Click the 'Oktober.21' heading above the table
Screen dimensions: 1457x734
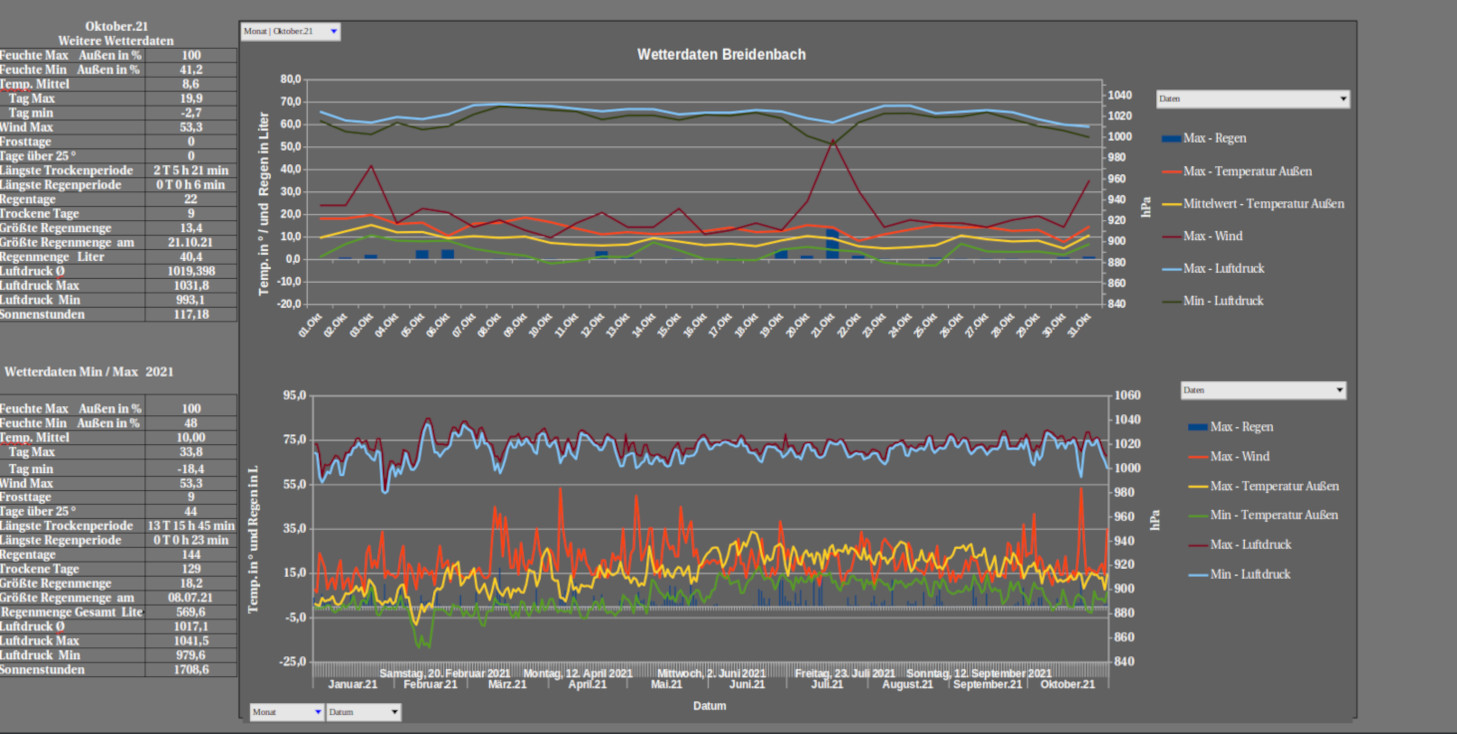pyautogui.click(x=115, y=26)
